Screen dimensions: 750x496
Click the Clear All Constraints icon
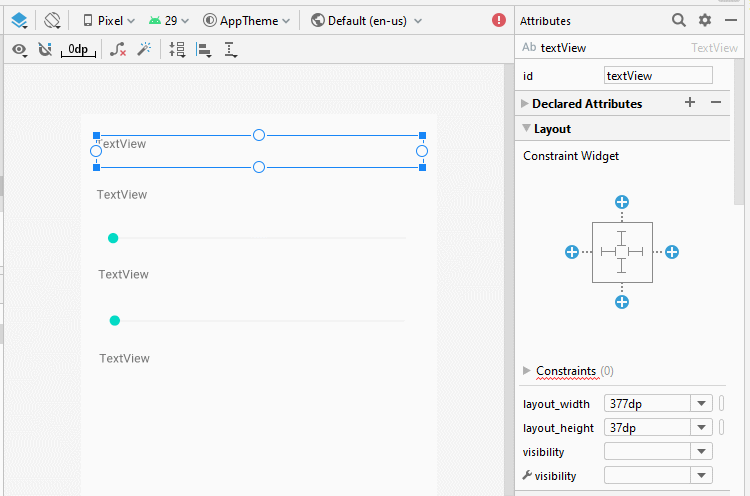(118, 49)
